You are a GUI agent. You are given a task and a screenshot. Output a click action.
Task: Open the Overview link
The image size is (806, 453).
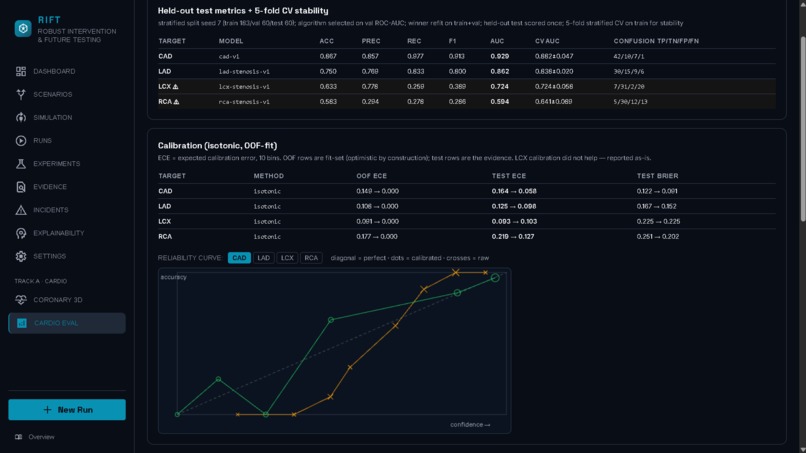click(x=41, y=437)
